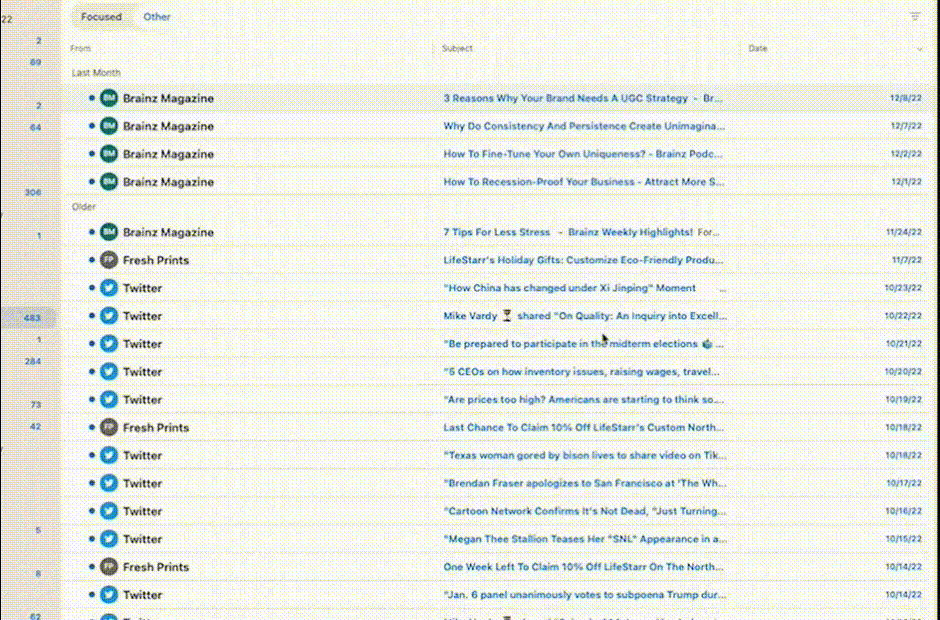The height and width of the screenshot is (620, 940).
Task: Click Fresh Prints avatar on One Week Left email
Action: (x=109, y=567)
